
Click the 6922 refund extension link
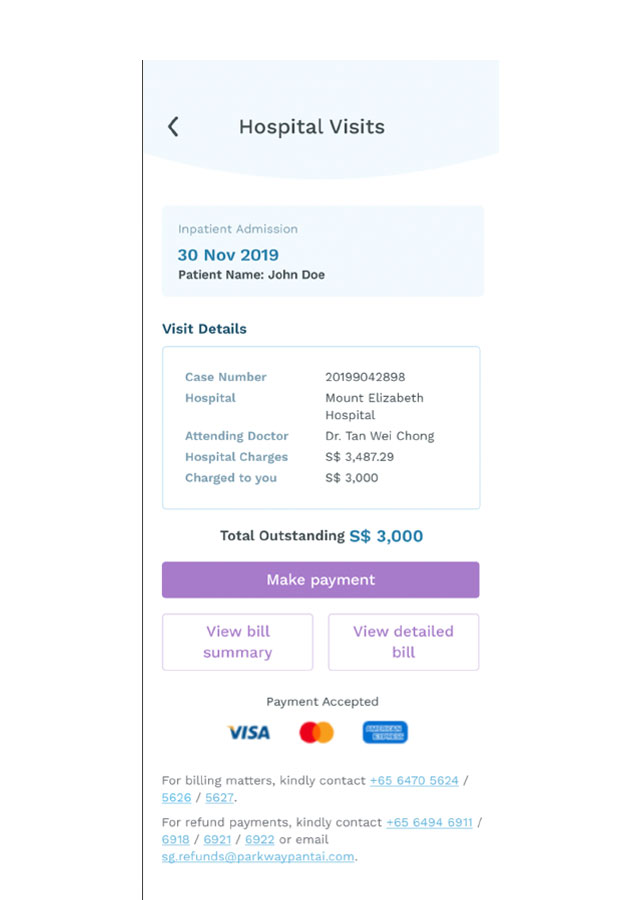[259, 840]
